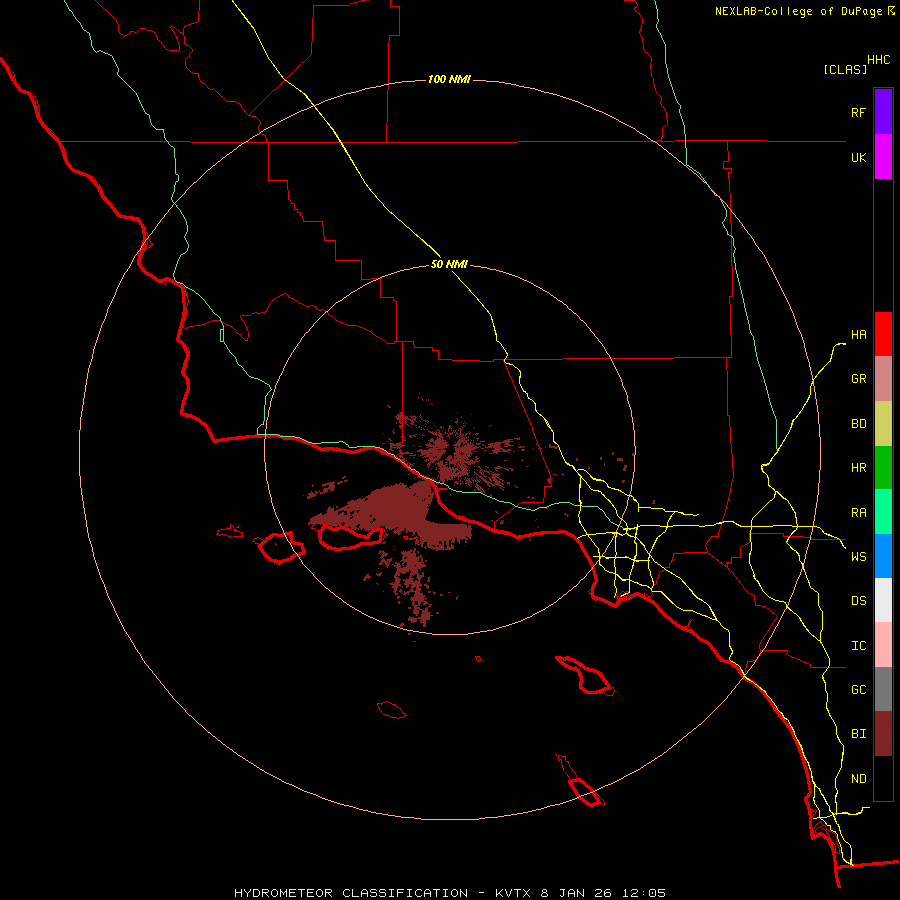Viewport: 900px width, 900px height.
Task: Click the Hydrometeor Classification KVTX title text
Action: click(450, 893)
